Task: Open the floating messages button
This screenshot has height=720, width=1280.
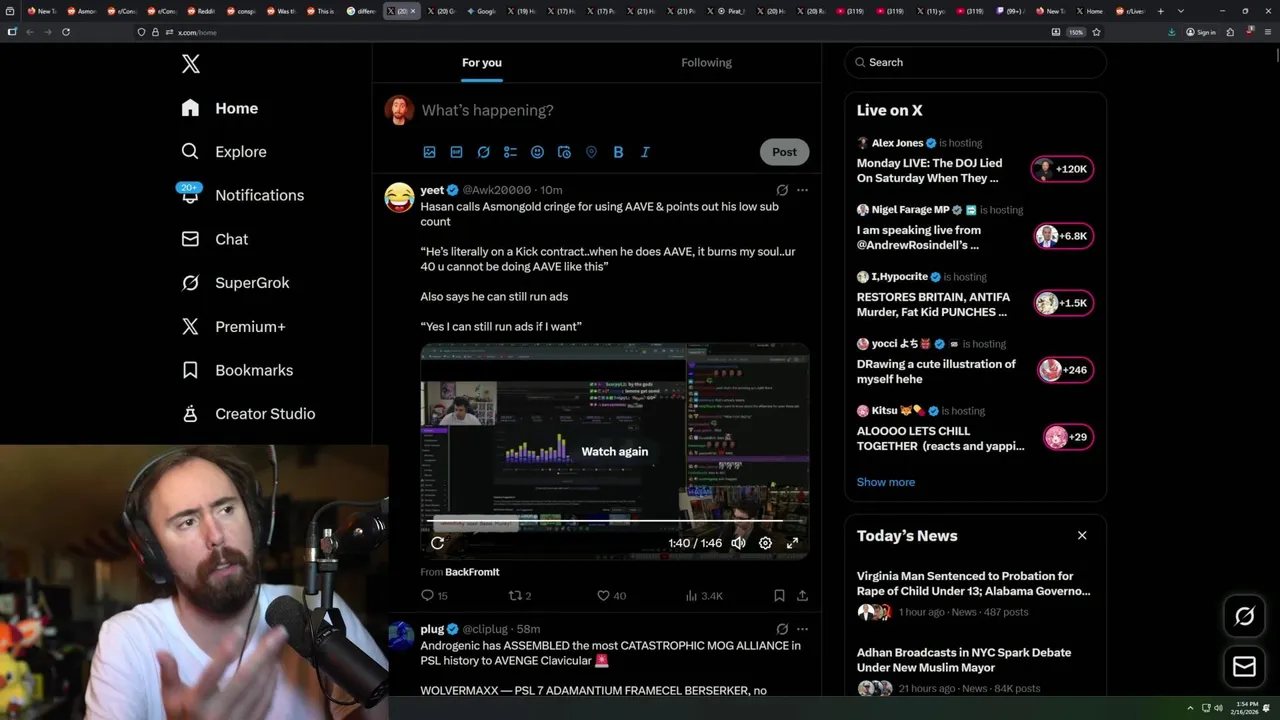Action: (1244, 666)
